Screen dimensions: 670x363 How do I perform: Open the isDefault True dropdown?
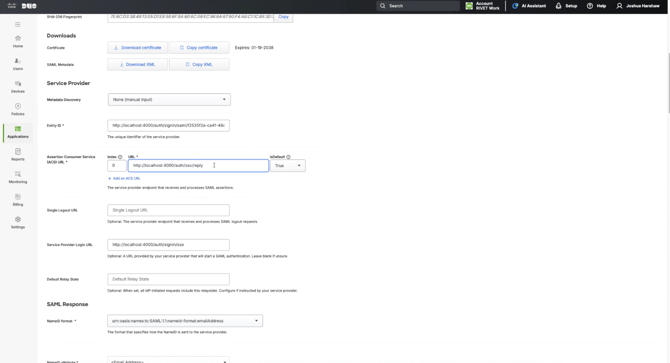(x=288, y=166)
